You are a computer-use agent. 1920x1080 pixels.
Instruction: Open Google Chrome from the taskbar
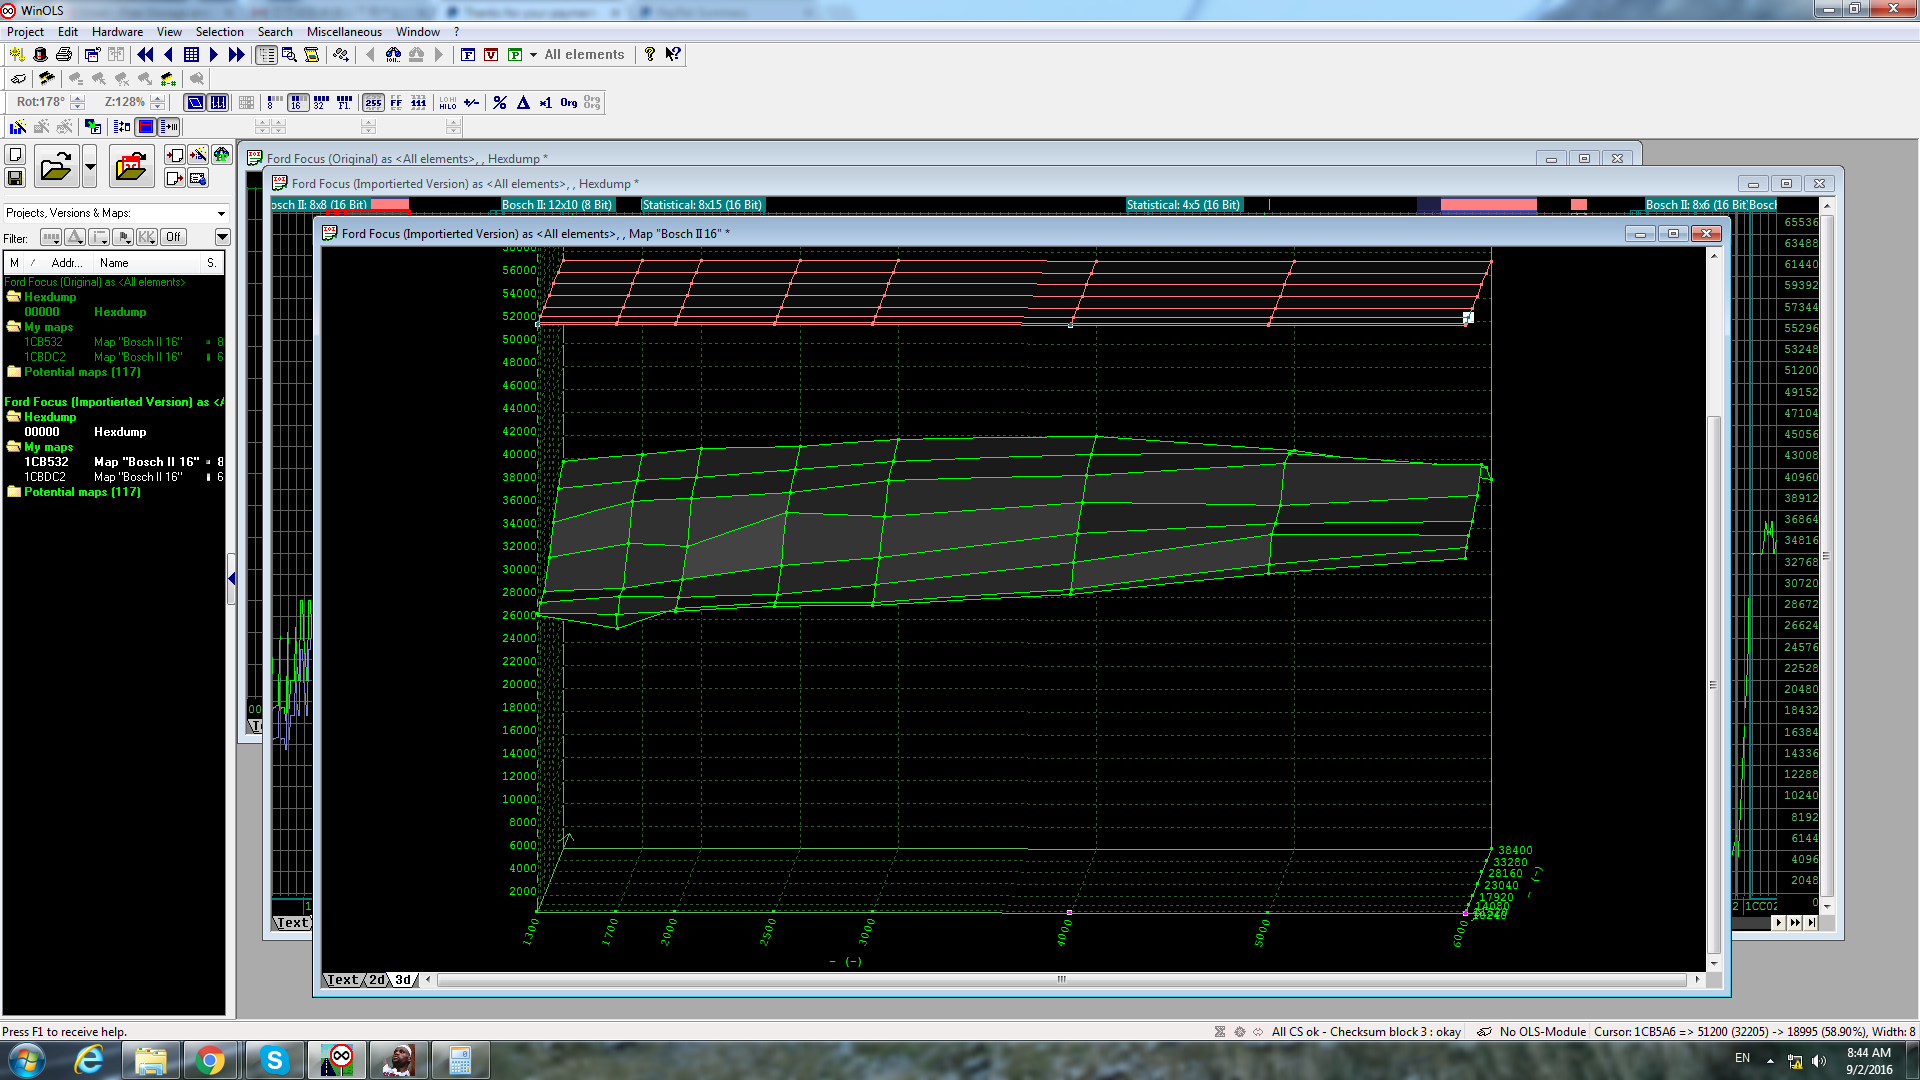click(211, 1060)
